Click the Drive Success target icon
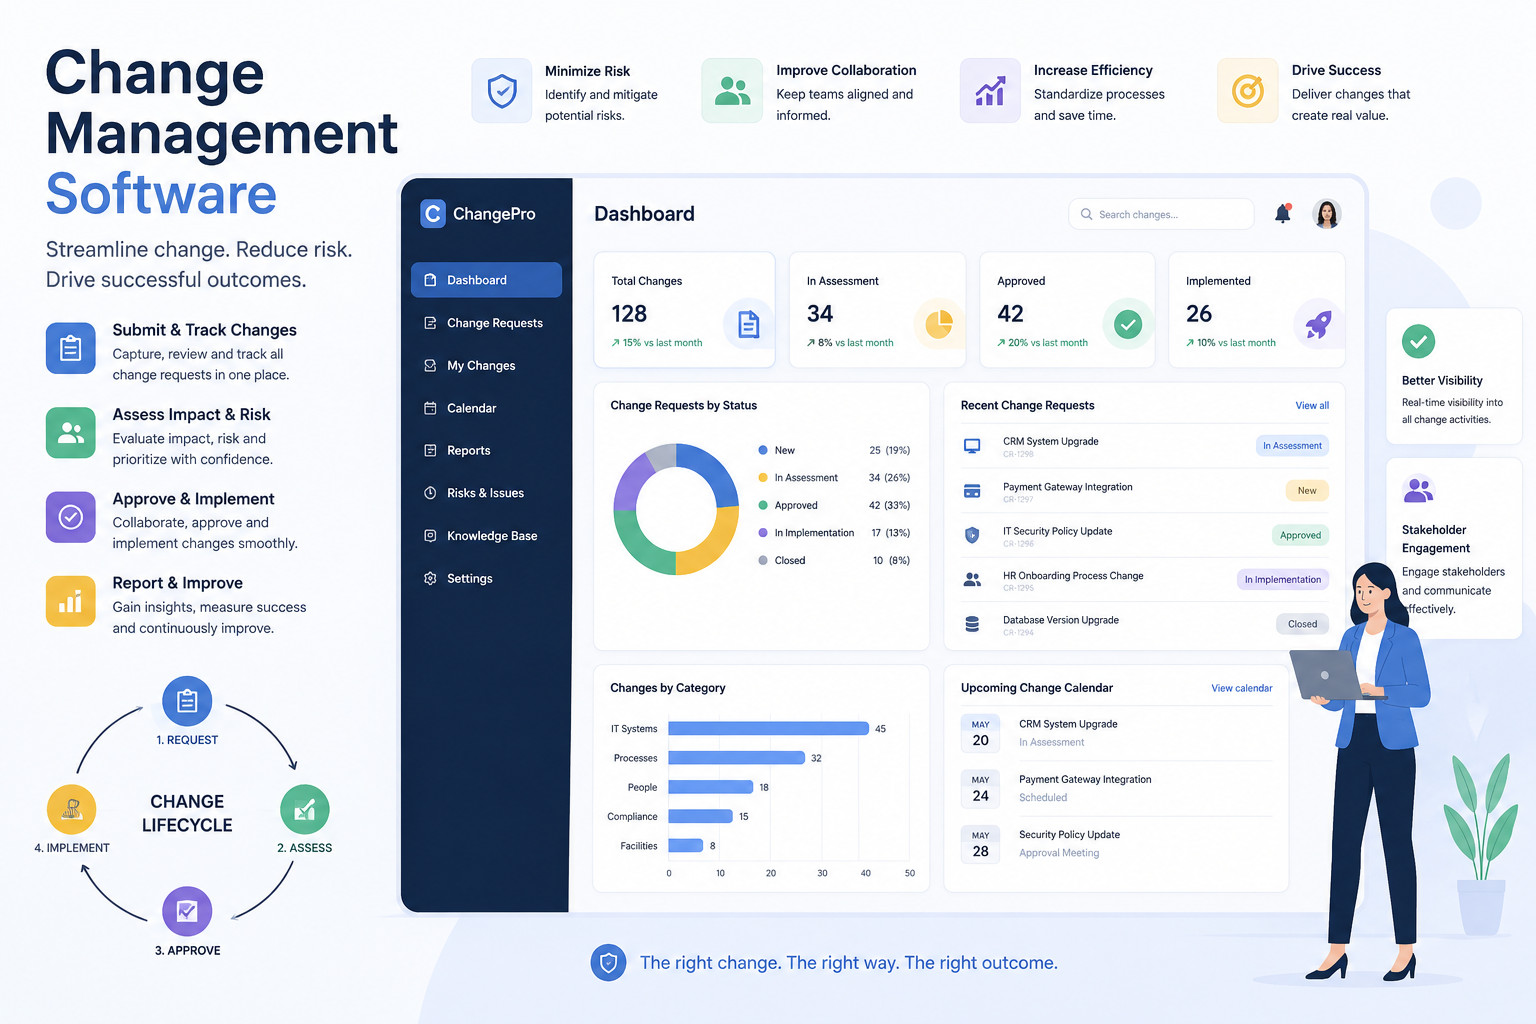Screen dimensions: 1536x1024 tap(1248, 91)
